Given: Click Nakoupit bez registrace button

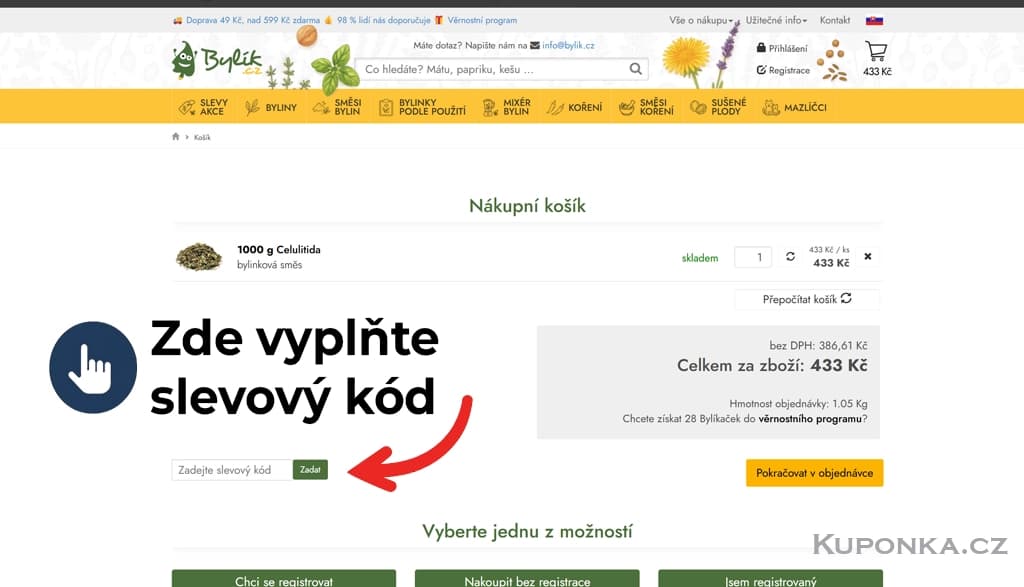Looking at the screenshot, I should pos(527,579).
